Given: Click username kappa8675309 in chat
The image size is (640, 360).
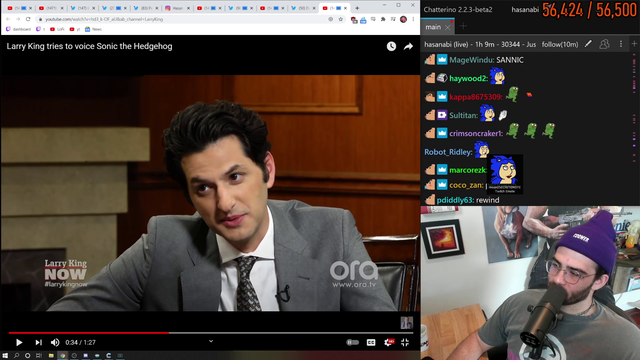Looking at the screenshot, I should click(x=476, y=97).
